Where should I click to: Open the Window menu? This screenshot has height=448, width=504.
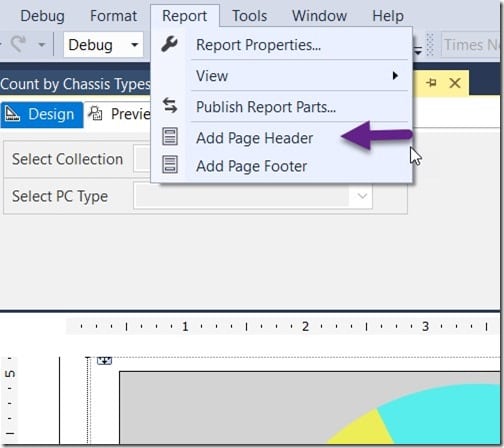[x=319, y=16]
